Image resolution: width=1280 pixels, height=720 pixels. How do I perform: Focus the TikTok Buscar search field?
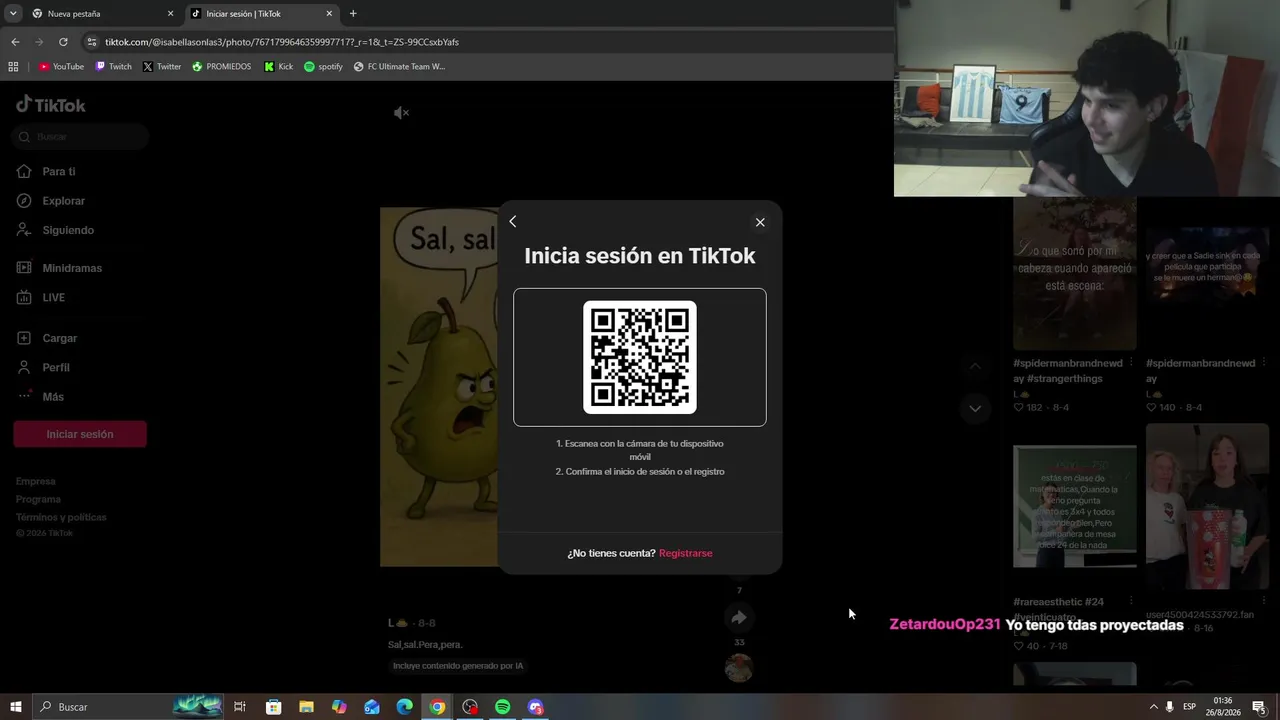coord(81,136)
